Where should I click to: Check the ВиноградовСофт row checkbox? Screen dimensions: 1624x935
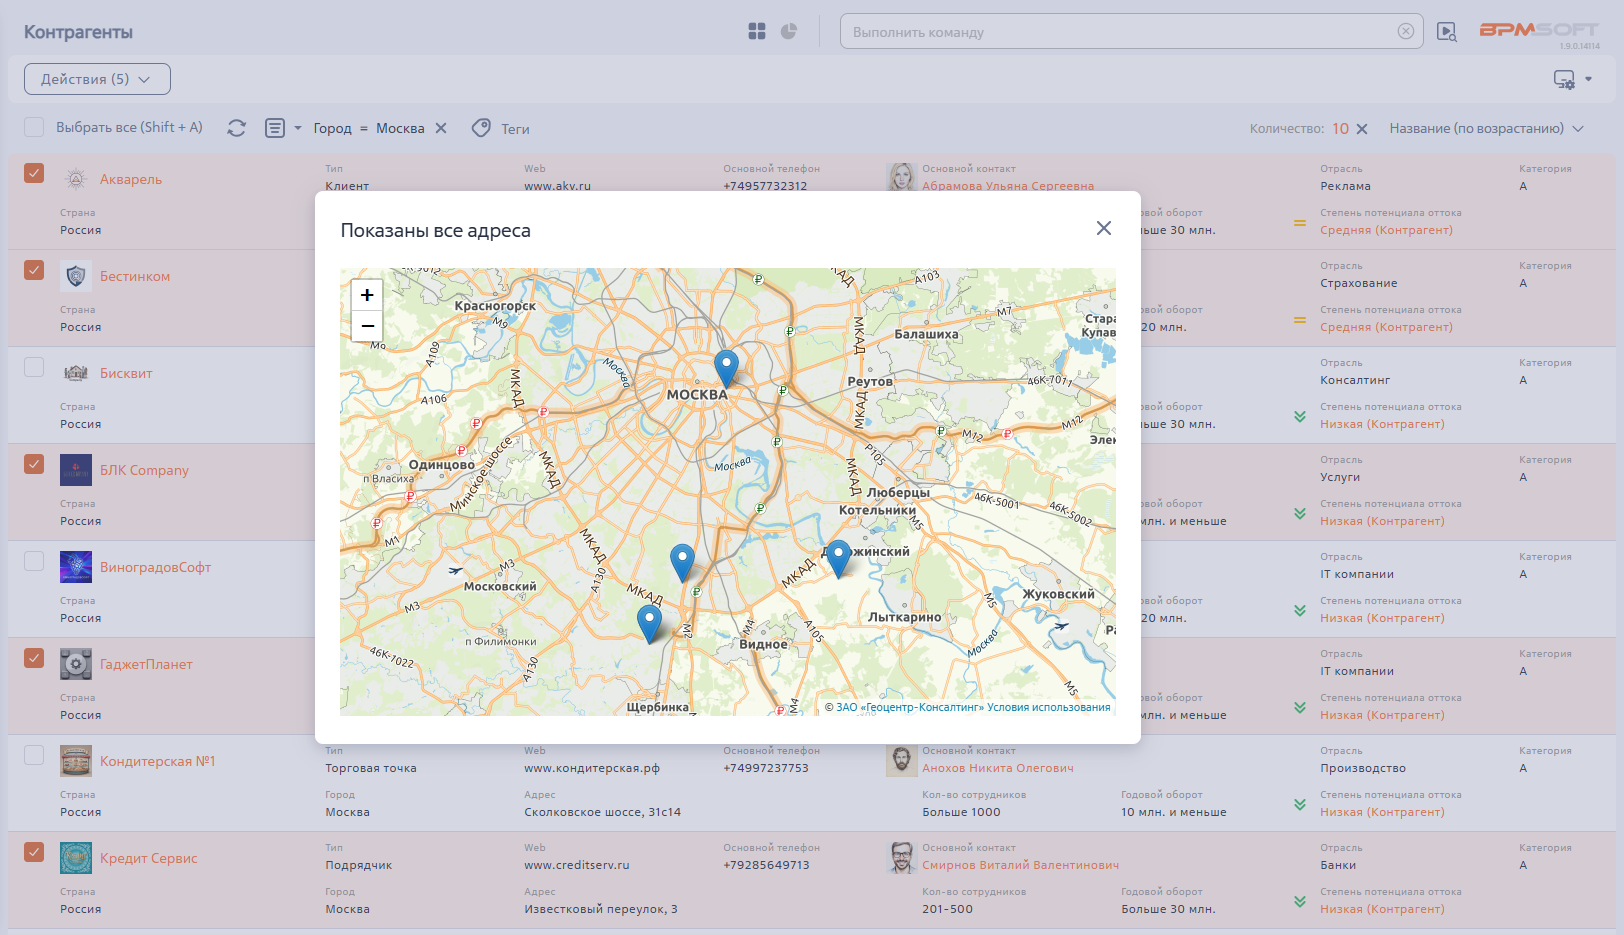coord(34,561)
